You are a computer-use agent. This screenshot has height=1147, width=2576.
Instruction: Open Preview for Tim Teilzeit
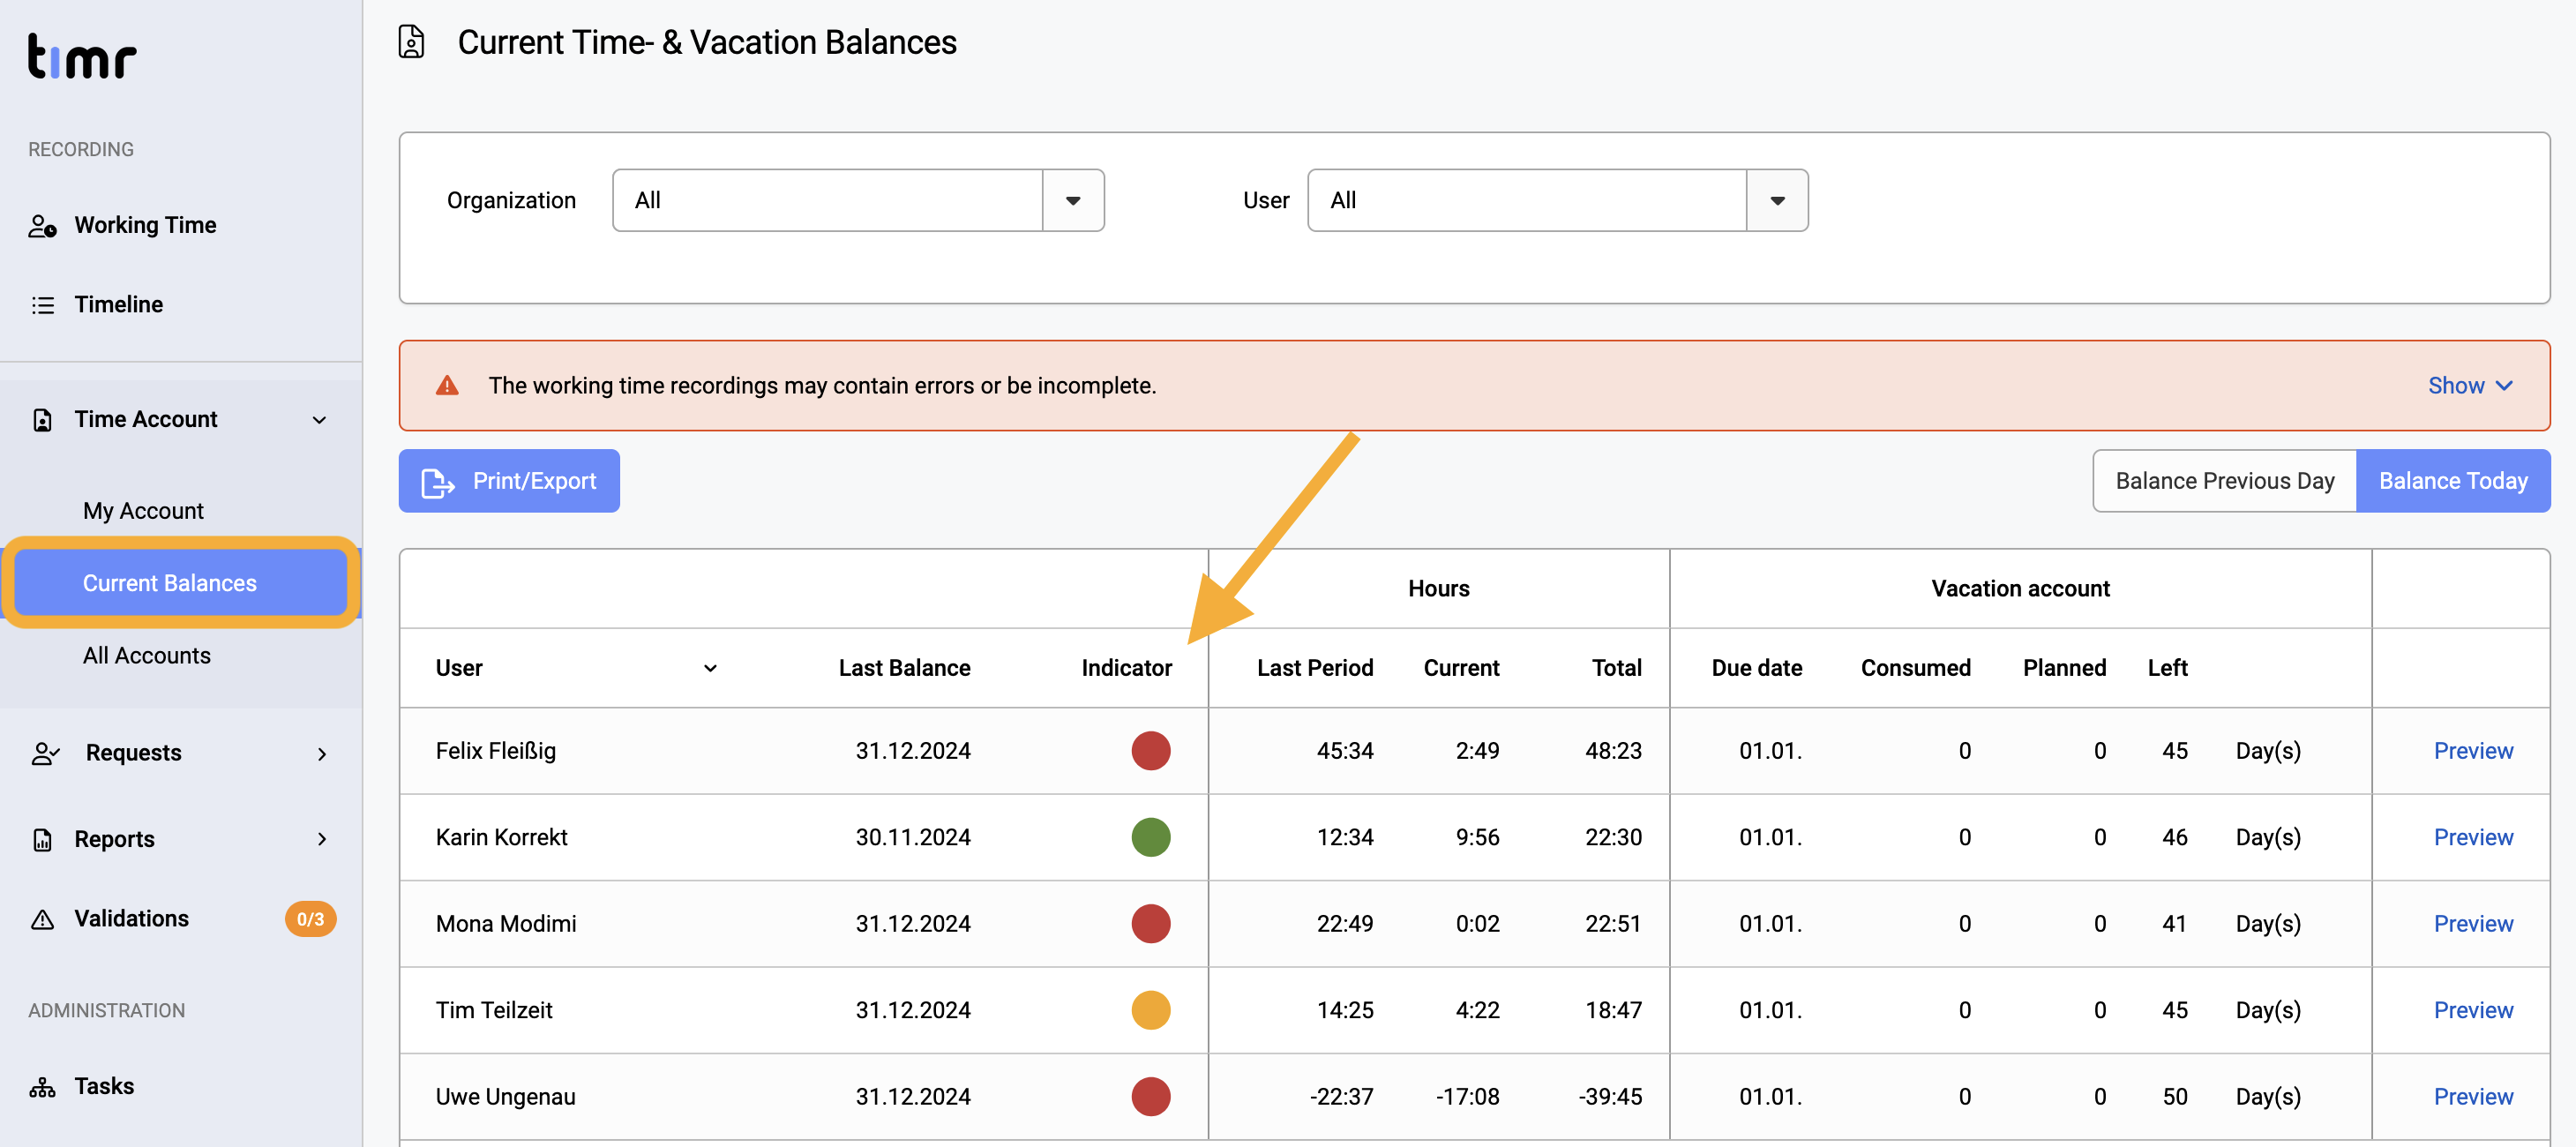tap(2472, 1010)
